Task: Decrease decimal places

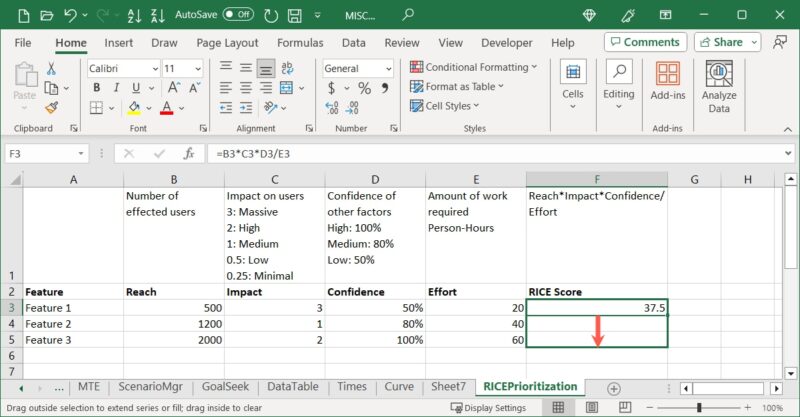Action: coord(352,108)
